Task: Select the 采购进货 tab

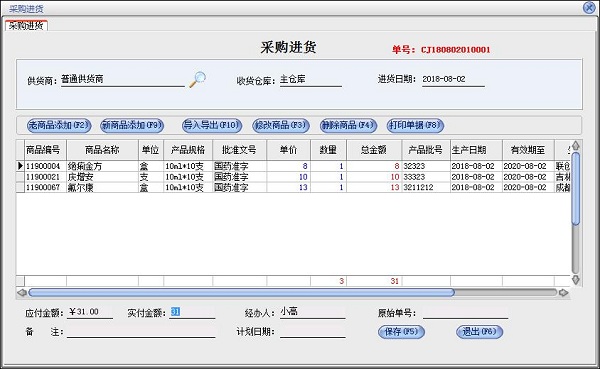Action: (26, 26)
